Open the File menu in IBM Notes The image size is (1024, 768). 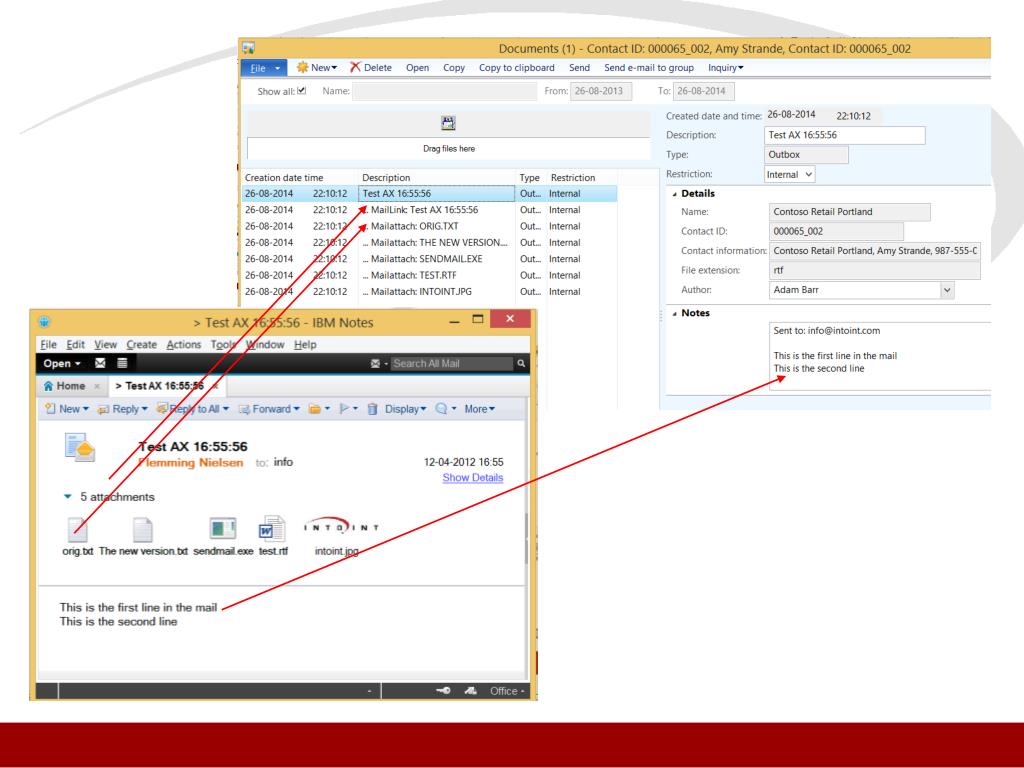click(x=48, y=344)
